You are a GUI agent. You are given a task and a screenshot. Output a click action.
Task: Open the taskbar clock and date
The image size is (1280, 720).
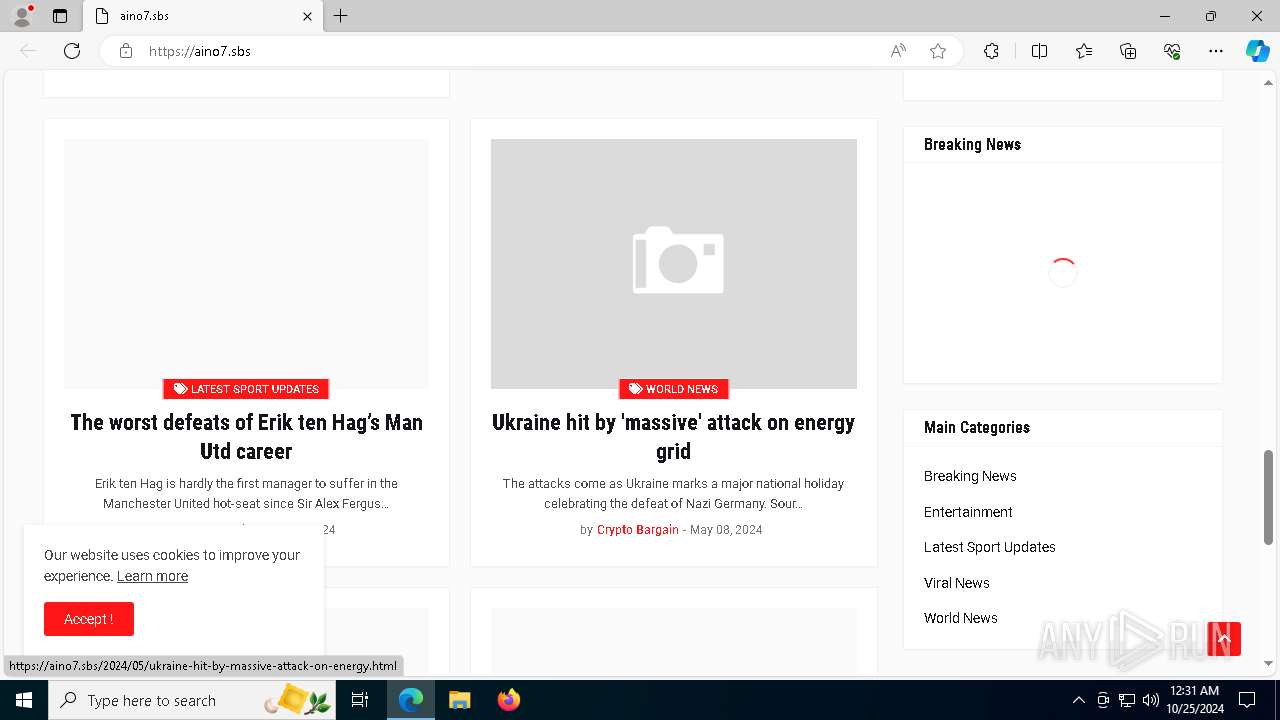1194,700
